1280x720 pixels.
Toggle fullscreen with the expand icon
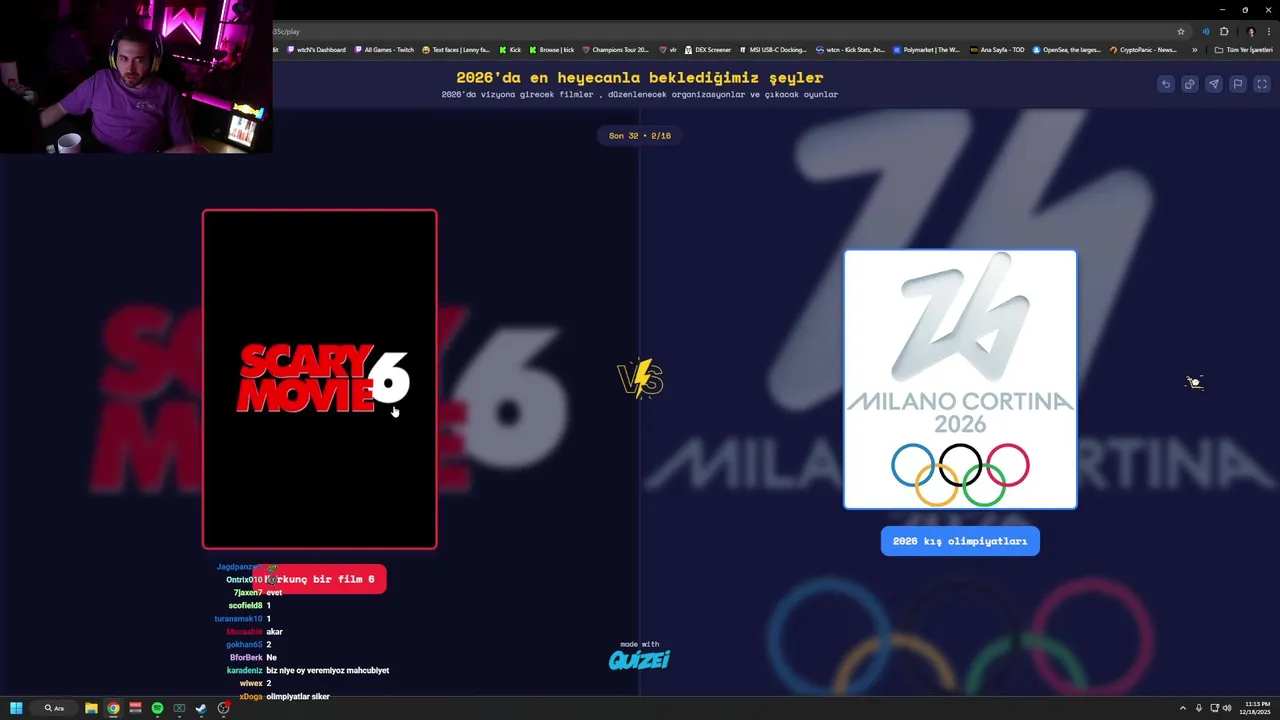(x=1261, y=84)
